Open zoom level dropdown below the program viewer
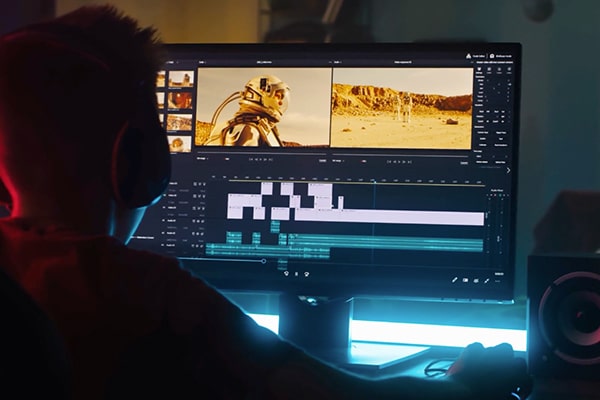Screen dimensions: 600x400 tap(338, 161)
